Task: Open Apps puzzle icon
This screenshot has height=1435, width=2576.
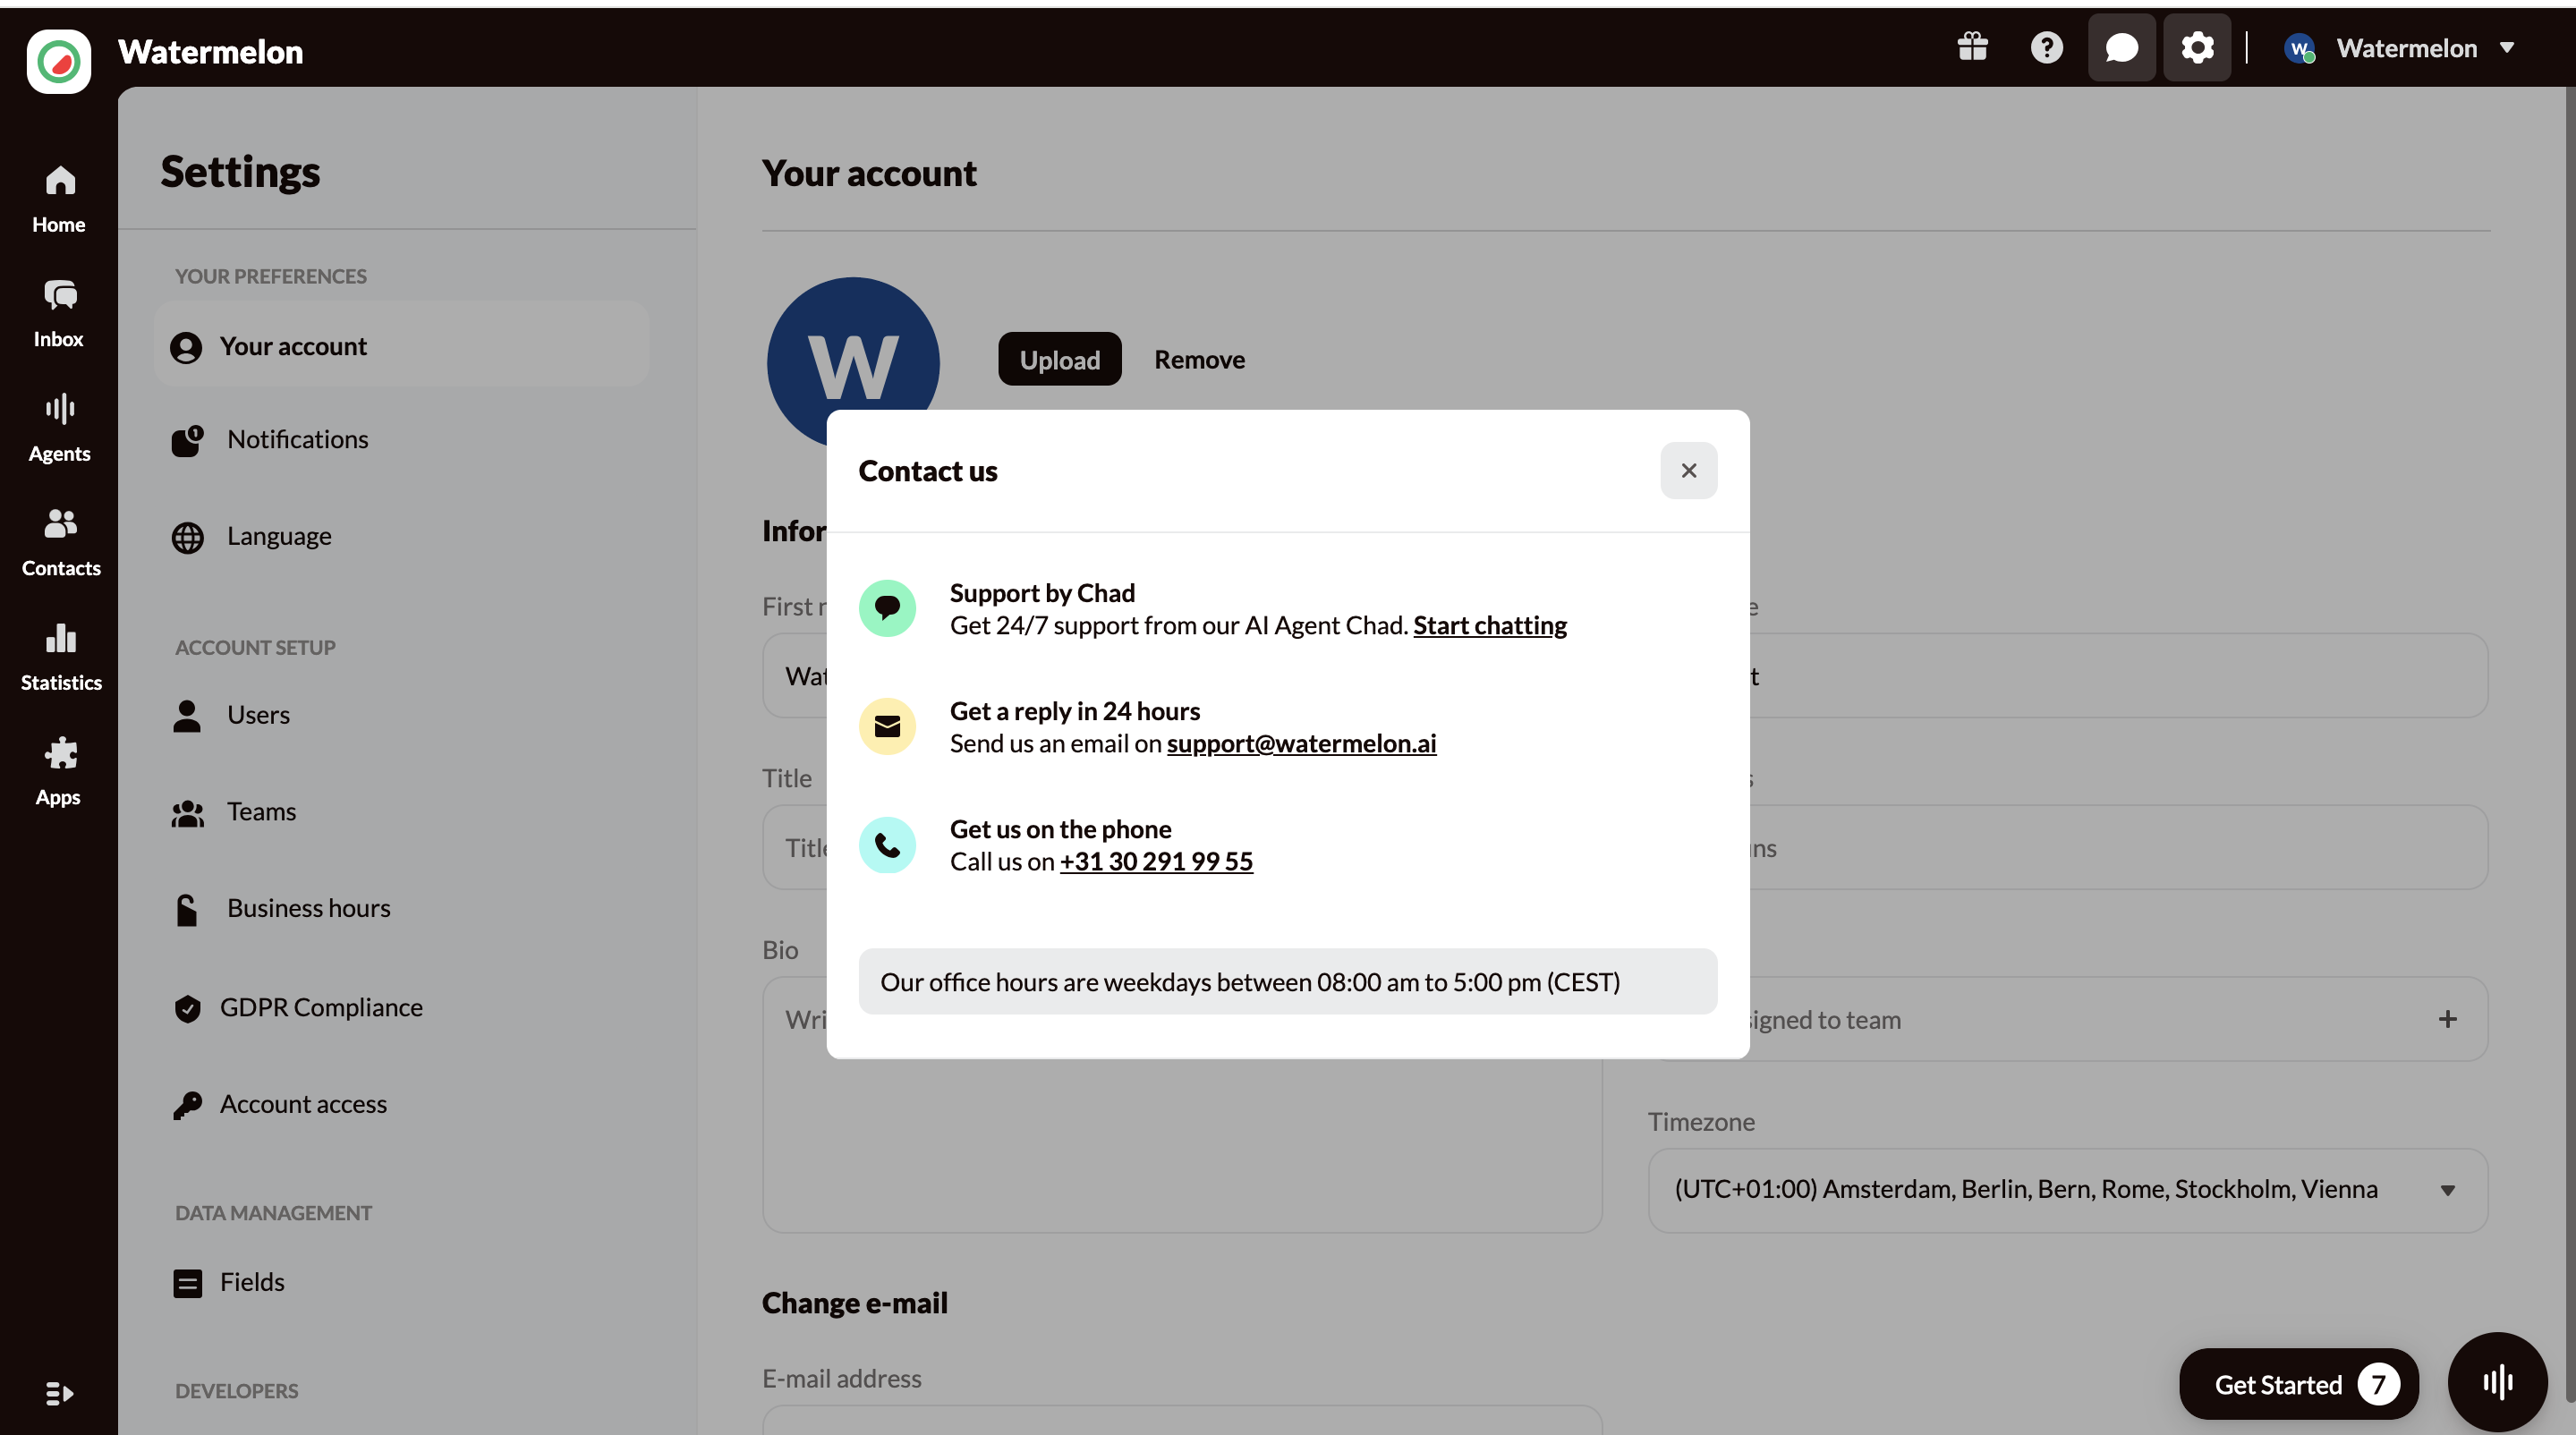Action: pos(59,771)
